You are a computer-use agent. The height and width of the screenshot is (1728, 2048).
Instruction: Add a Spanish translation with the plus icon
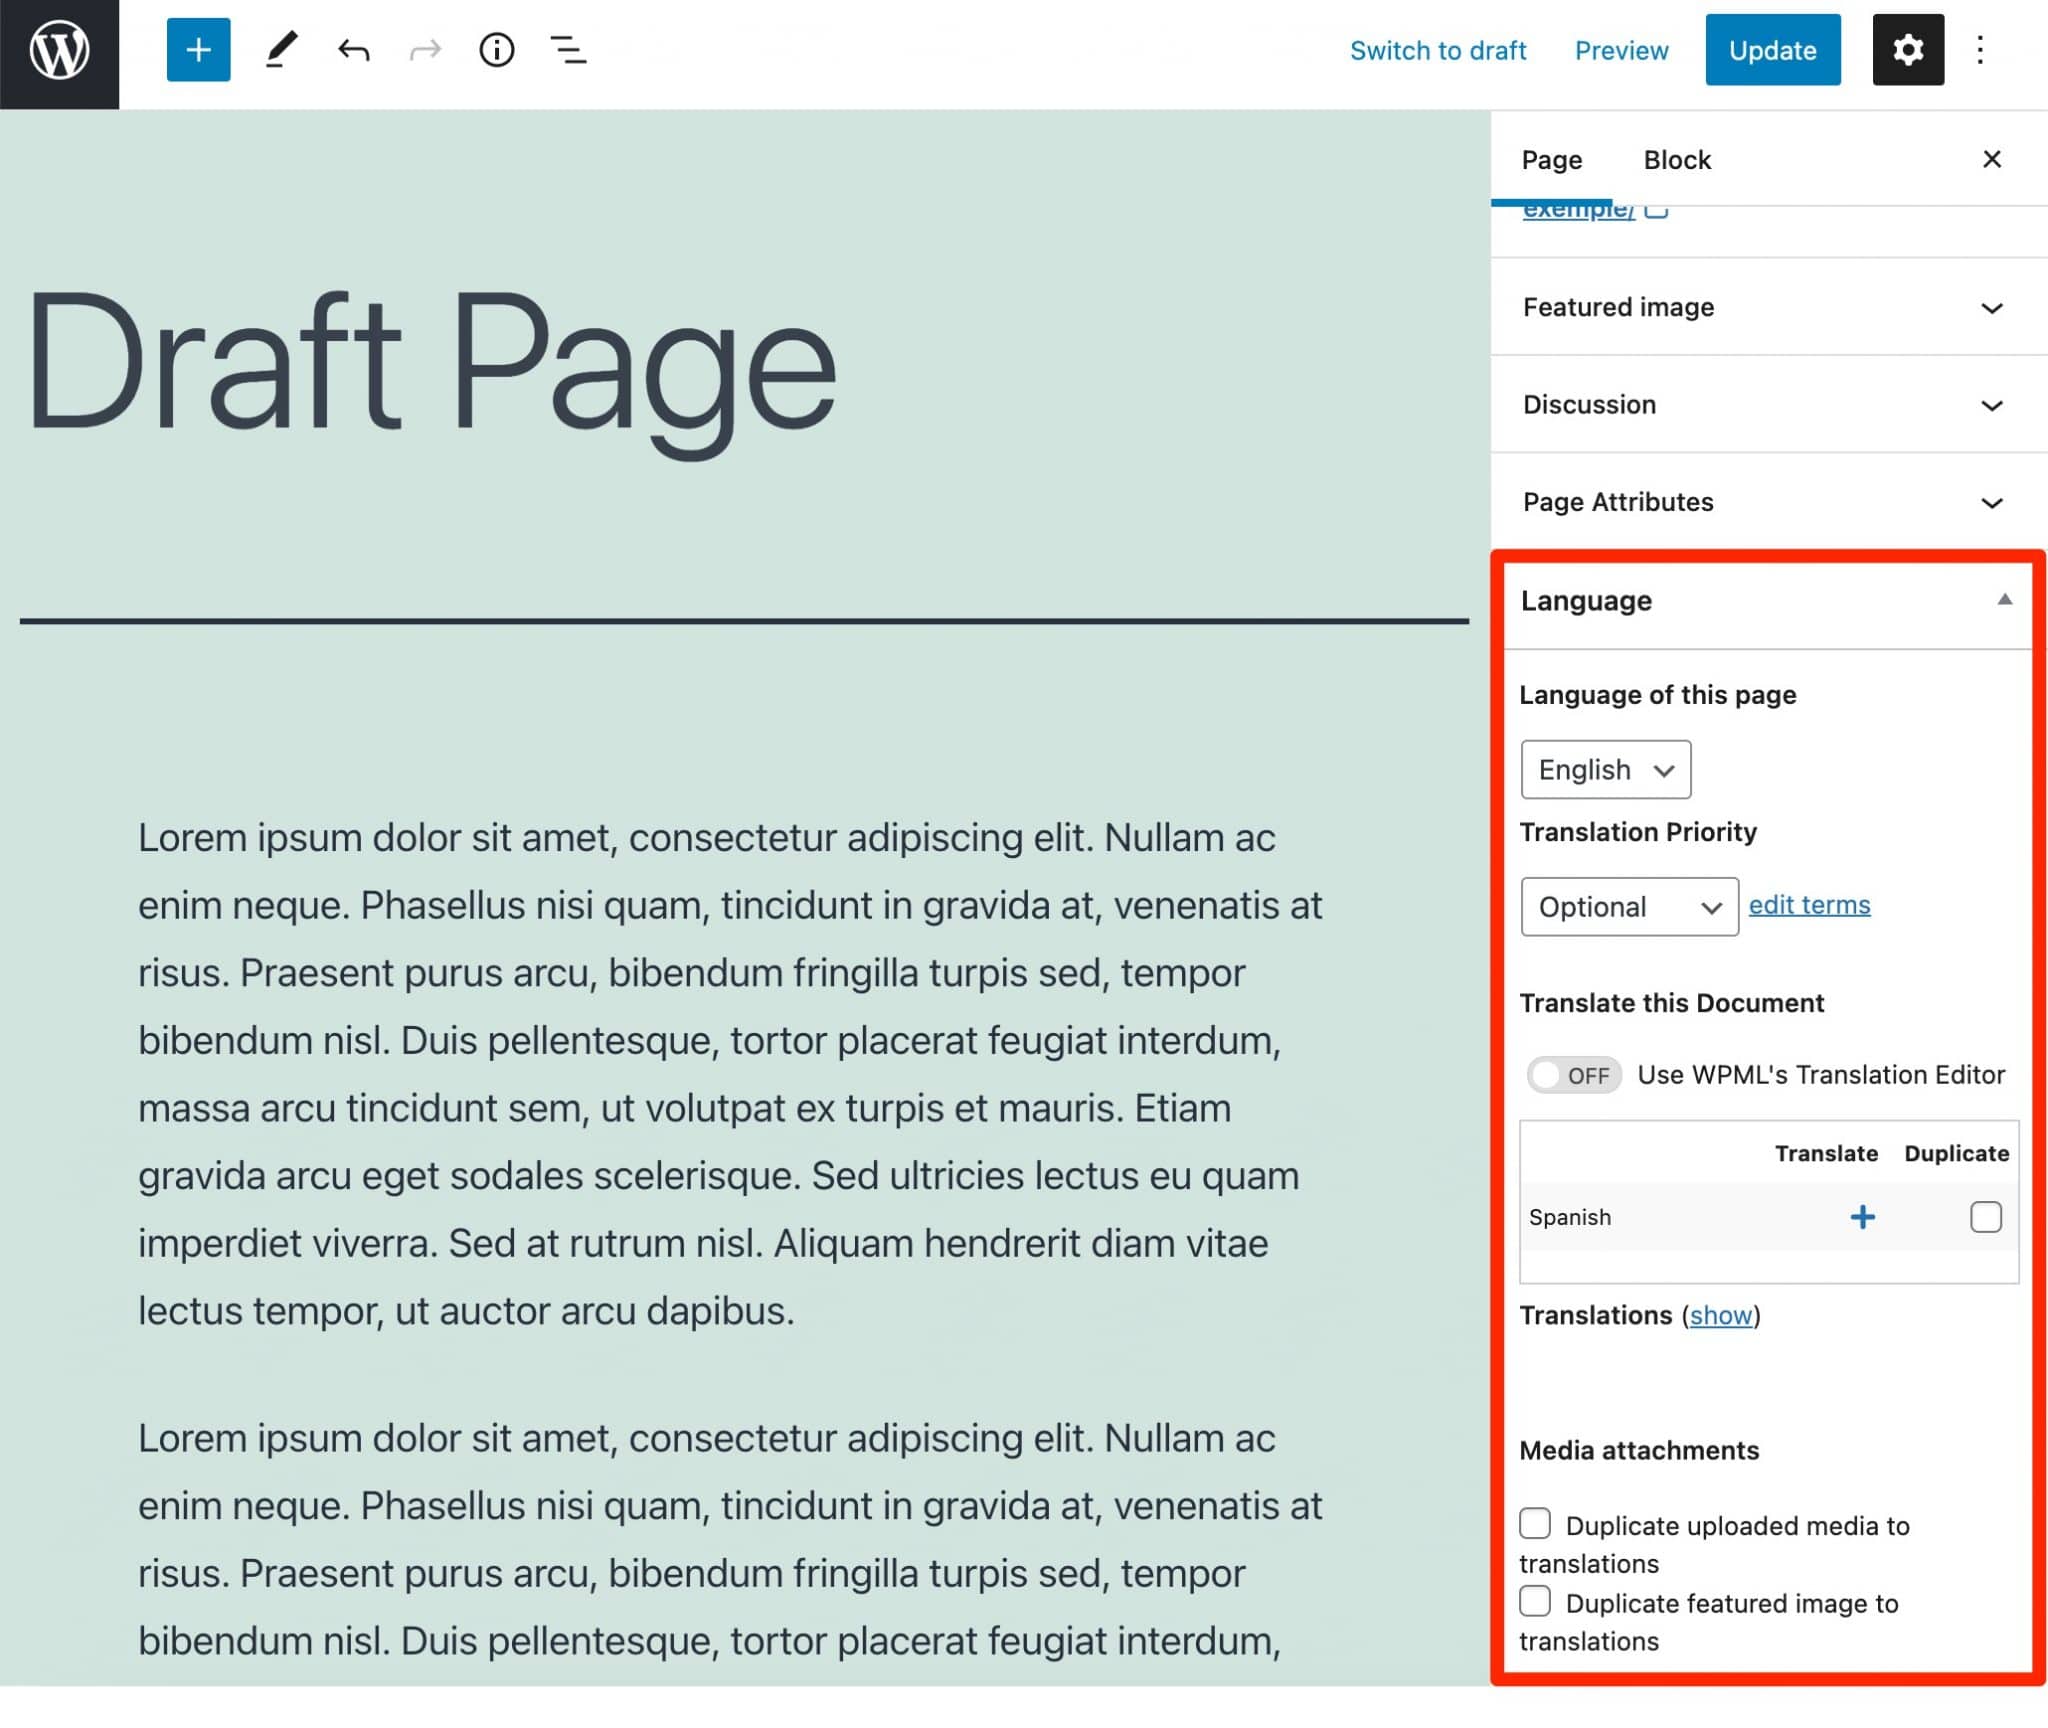(x=1862, y=1217)
